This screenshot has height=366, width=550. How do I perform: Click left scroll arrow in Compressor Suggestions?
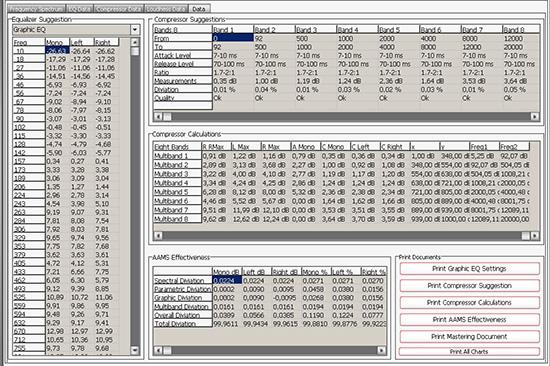[158, 116]
